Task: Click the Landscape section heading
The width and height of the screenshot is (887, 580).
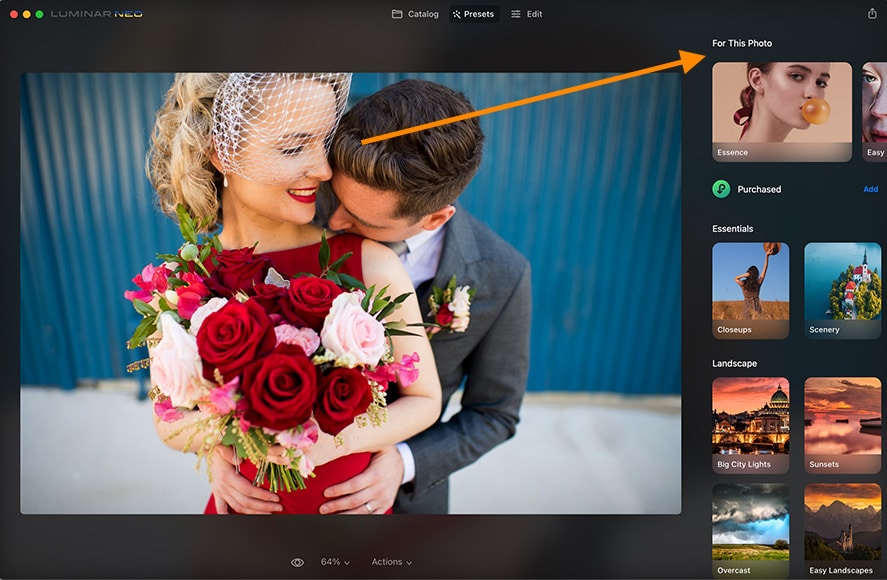Action: click(734, 363)
